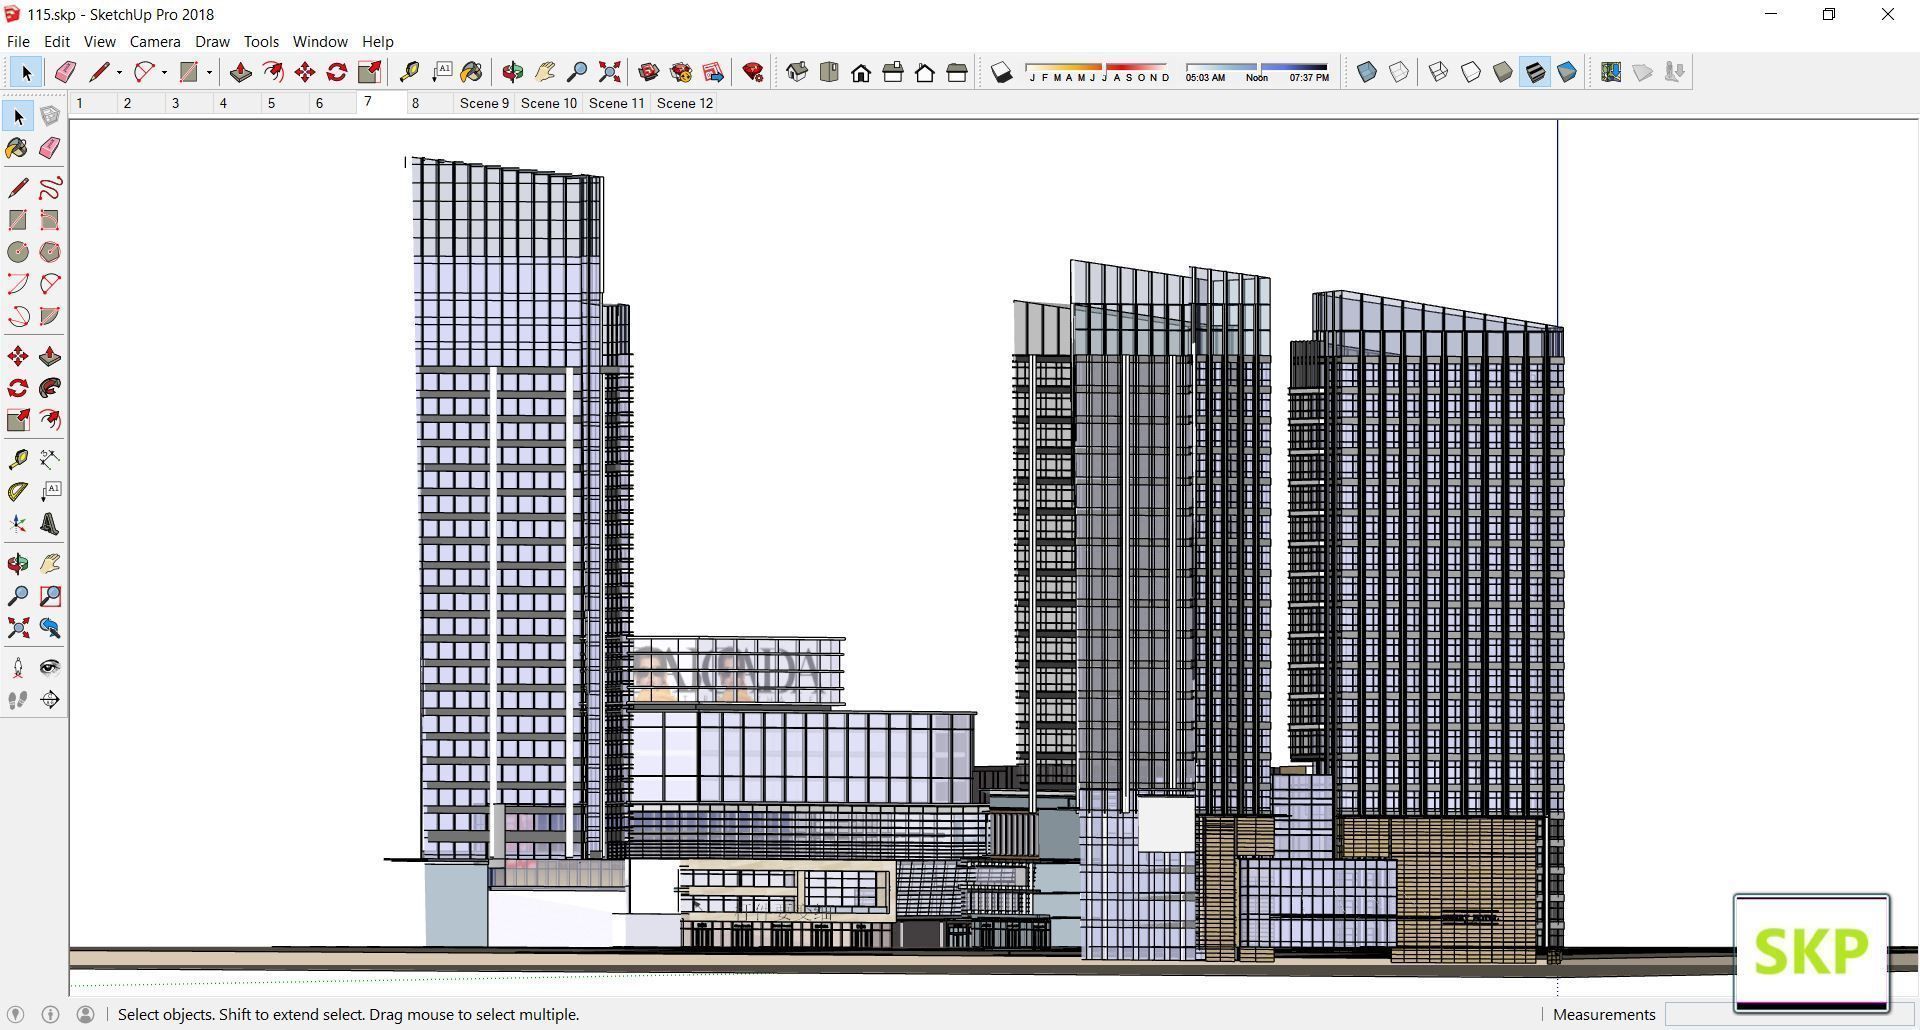Click the sign-in person status bar icon
The image size is (1920, 1030).
tap(86, 1014)
